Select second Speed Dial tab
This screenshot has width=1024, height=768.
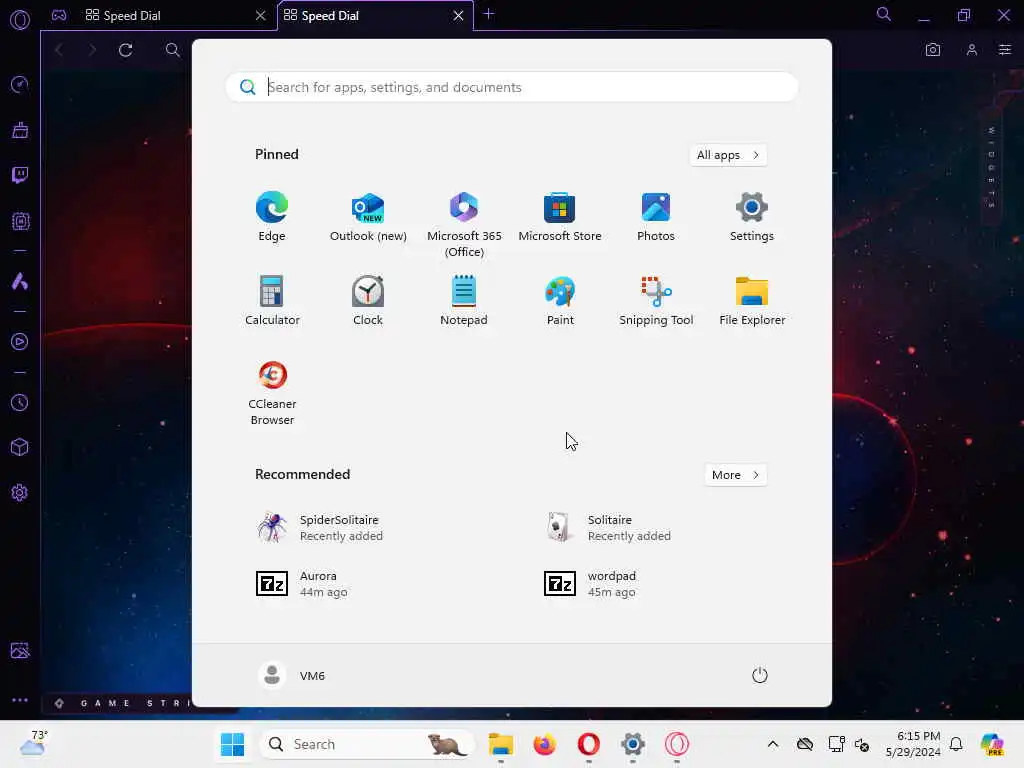(375, 16)
